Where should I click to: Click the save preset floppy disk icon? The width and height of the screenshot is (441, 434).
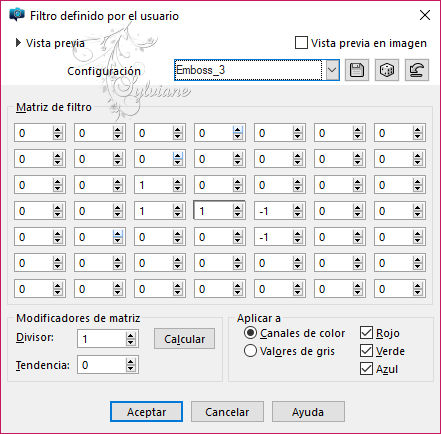pos(357,70)
